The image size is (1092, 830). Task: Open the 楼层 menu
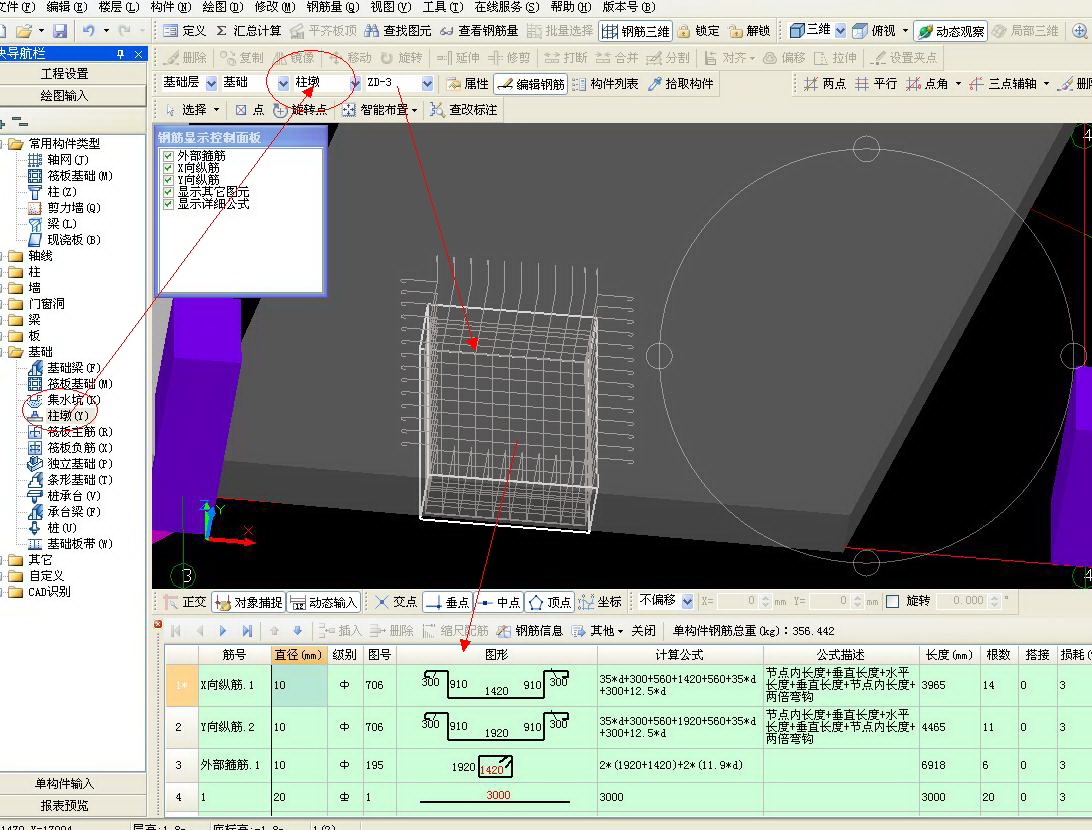click(x=118, y=7)
